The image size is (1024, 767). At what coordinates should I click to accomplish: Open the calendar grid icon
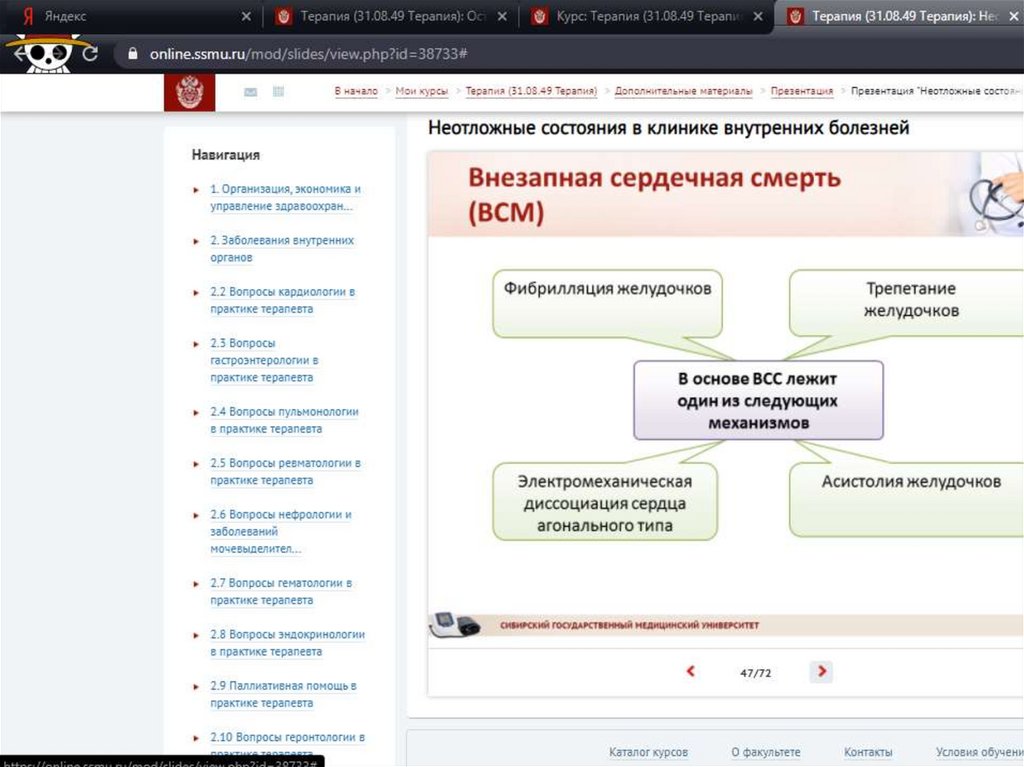click(x=278, y=91)
